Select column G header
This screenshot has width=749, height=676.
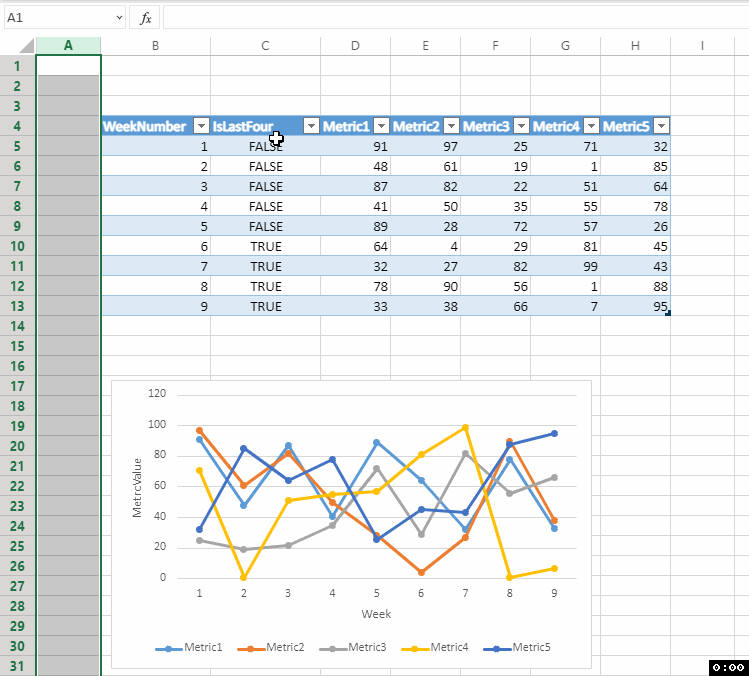click(x=566, y=46)
